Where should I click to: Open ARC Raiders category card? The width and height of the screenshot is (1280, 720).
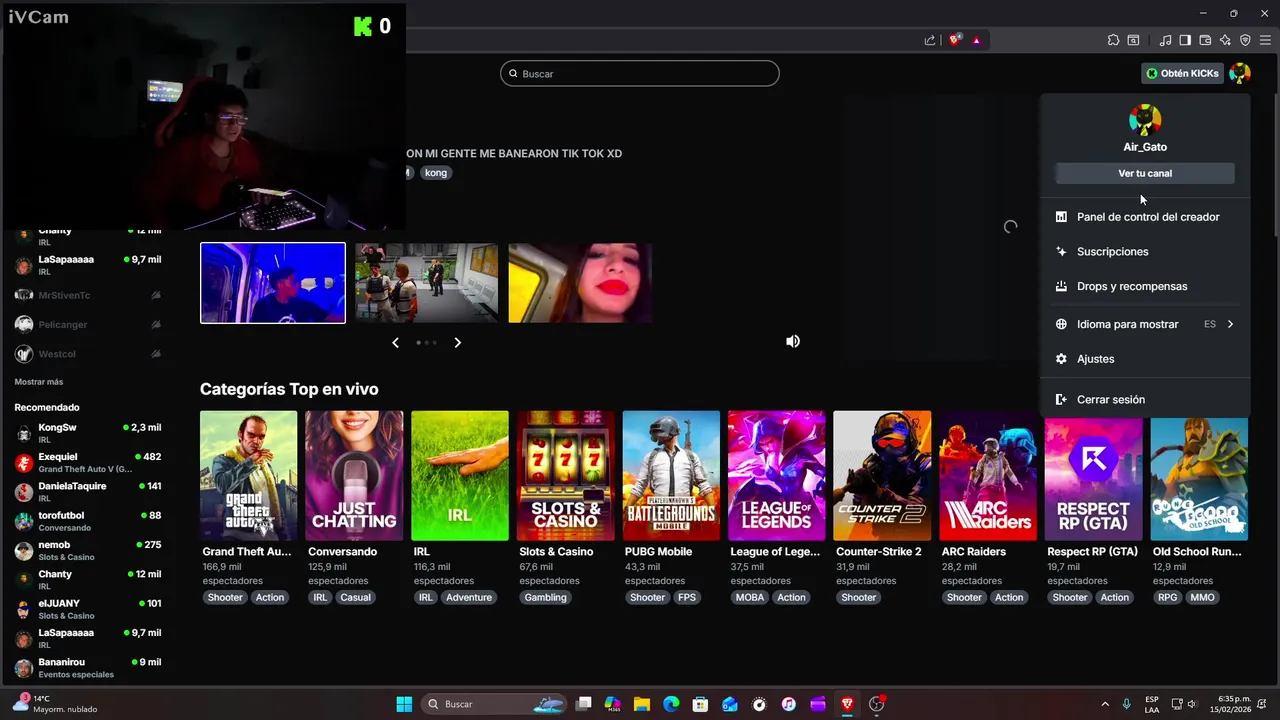click(988, 476)
